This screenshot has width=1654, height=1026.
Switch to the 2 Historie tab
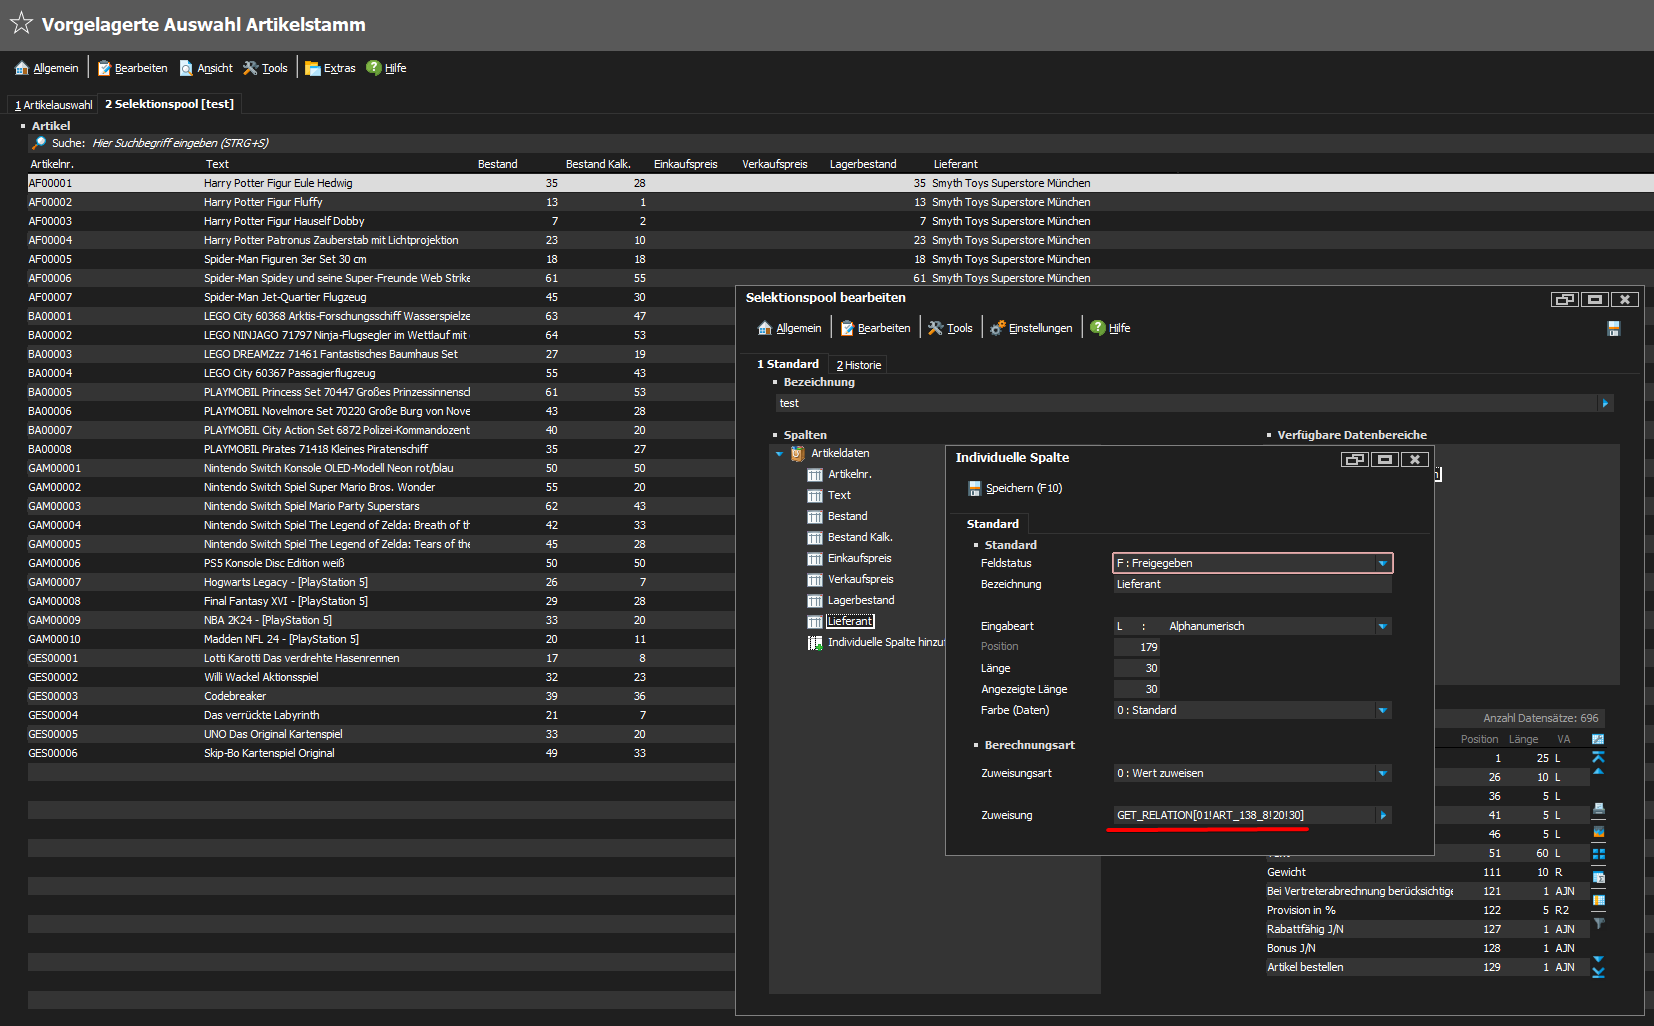coord(859,365)
